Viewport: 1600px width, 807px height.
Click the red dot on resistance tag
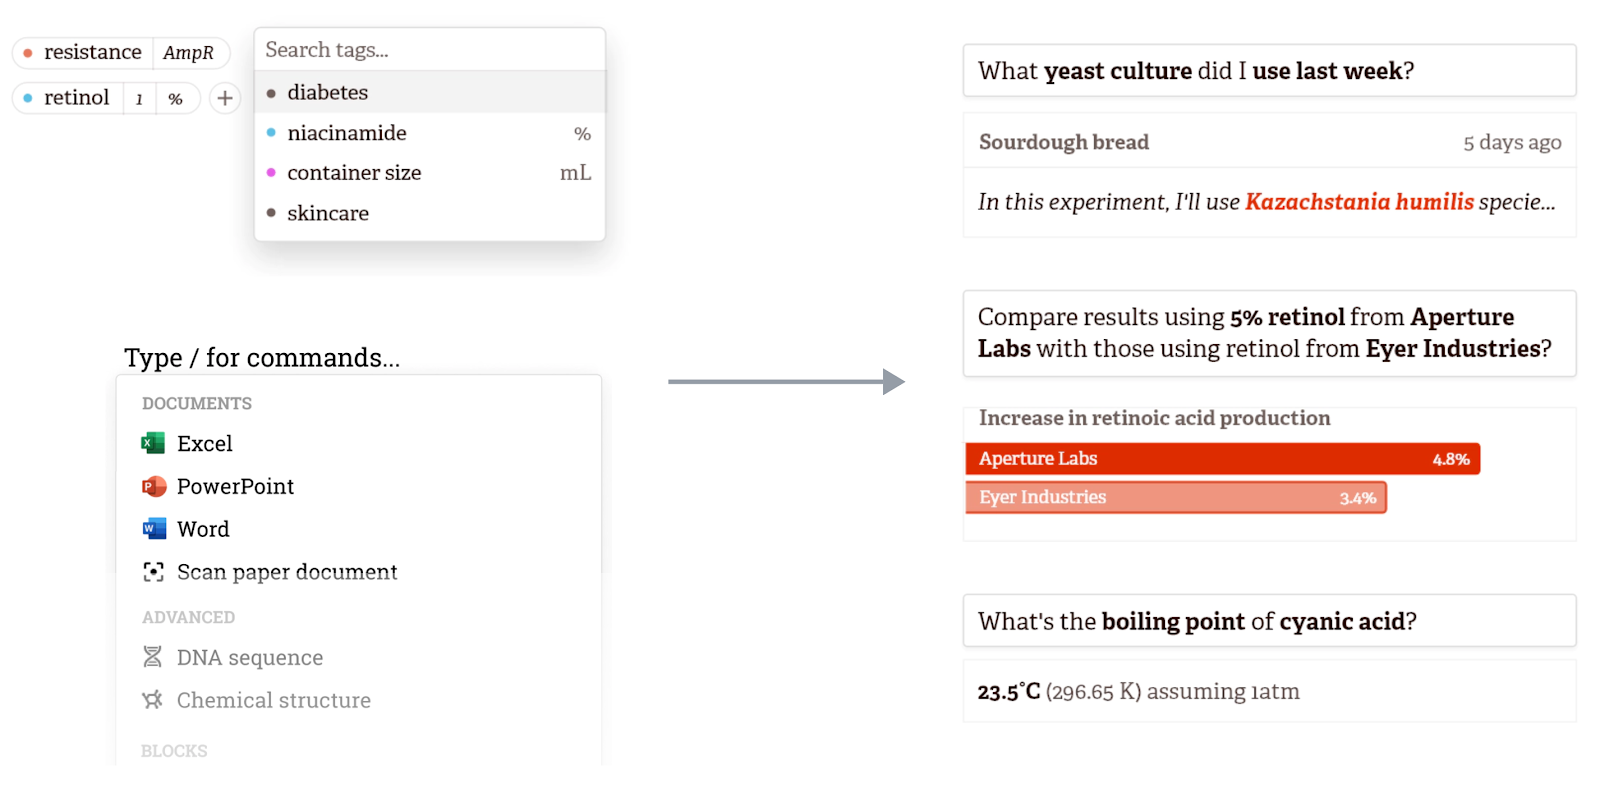click(28, 53)
